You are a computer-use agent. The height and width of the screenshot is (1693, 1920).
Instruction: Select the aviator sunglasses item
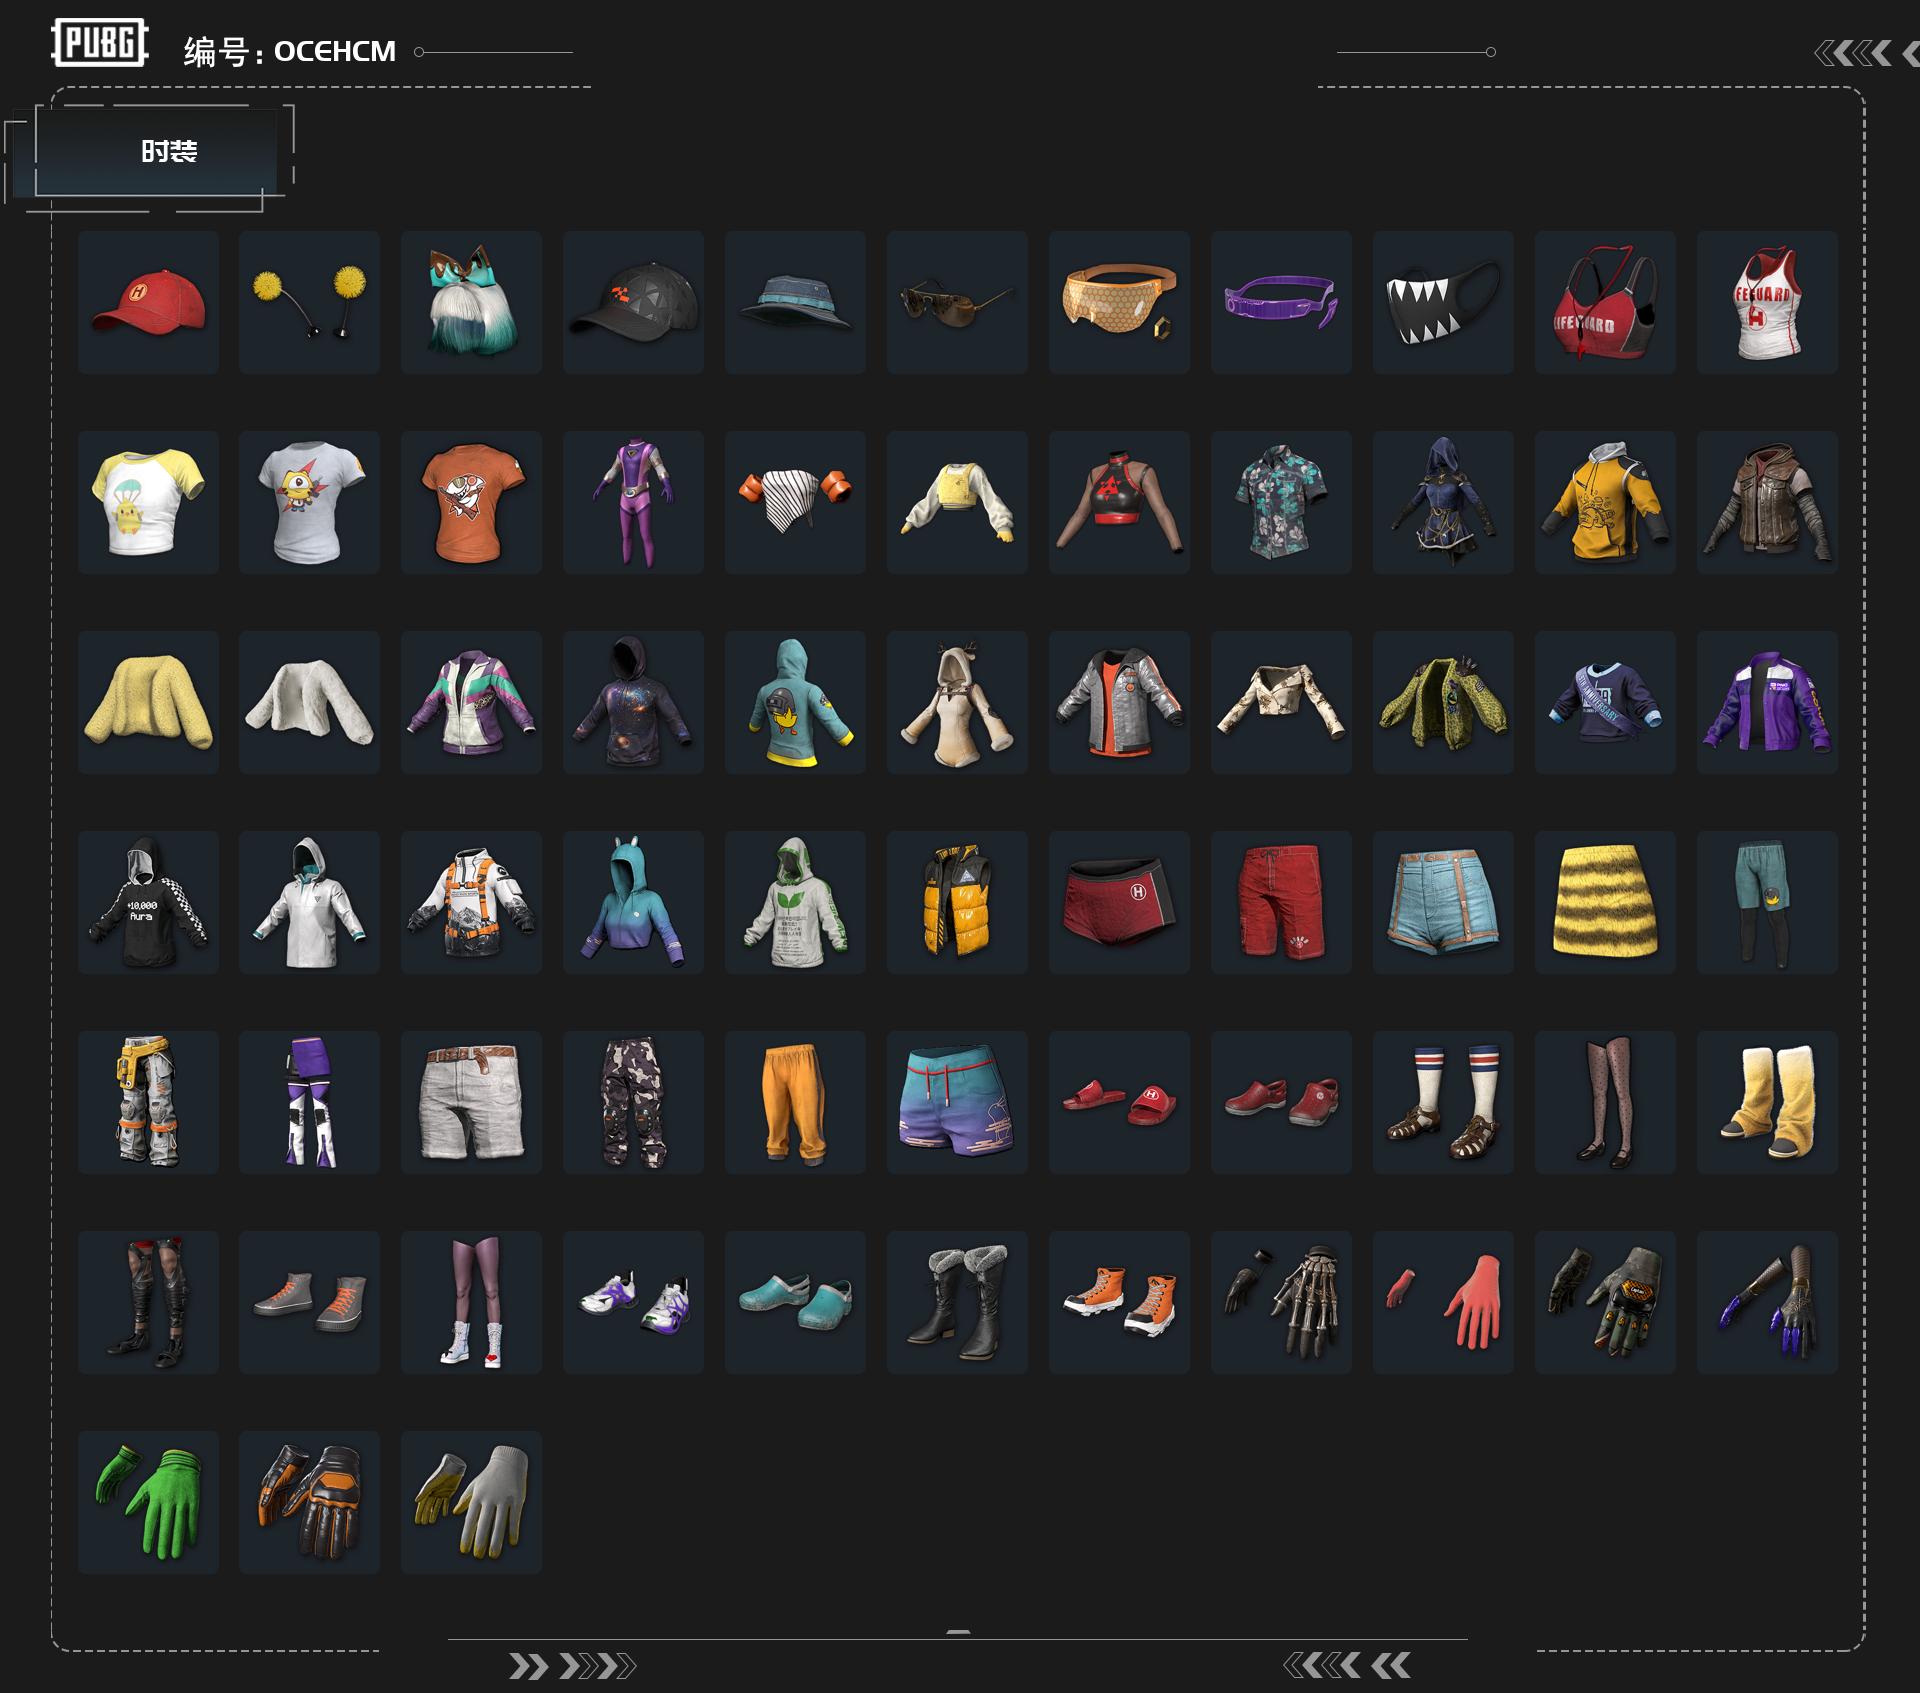point(957,302)
